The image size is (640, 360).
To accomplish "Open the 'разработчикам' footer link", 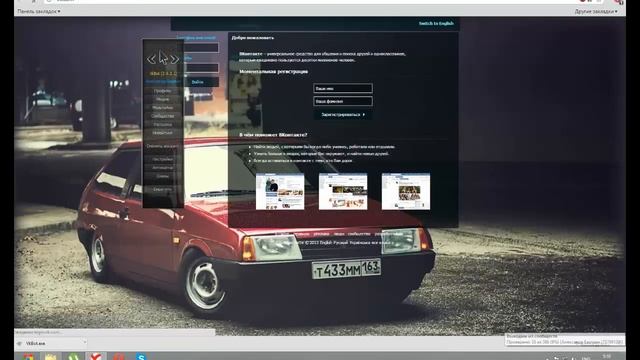I will (x=389, y=234).
